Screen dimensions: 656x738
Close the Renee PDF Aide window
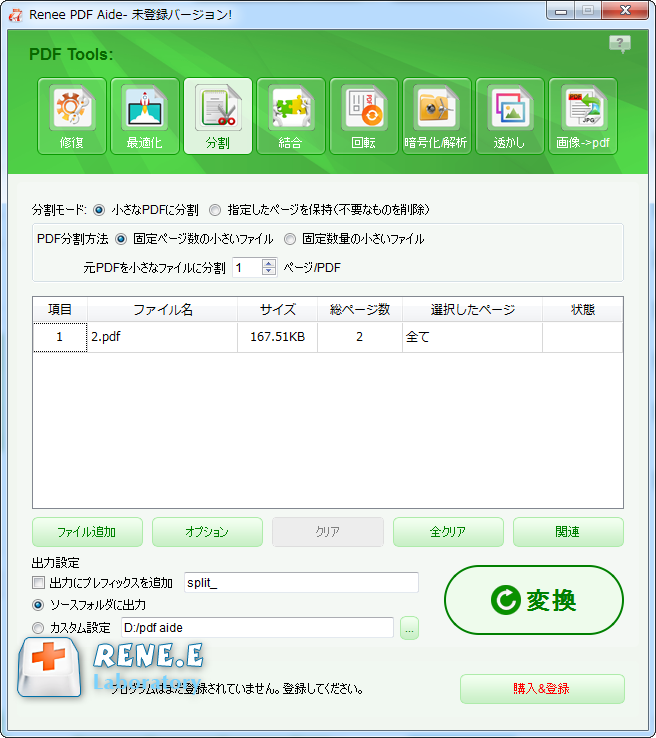[625, 11]
